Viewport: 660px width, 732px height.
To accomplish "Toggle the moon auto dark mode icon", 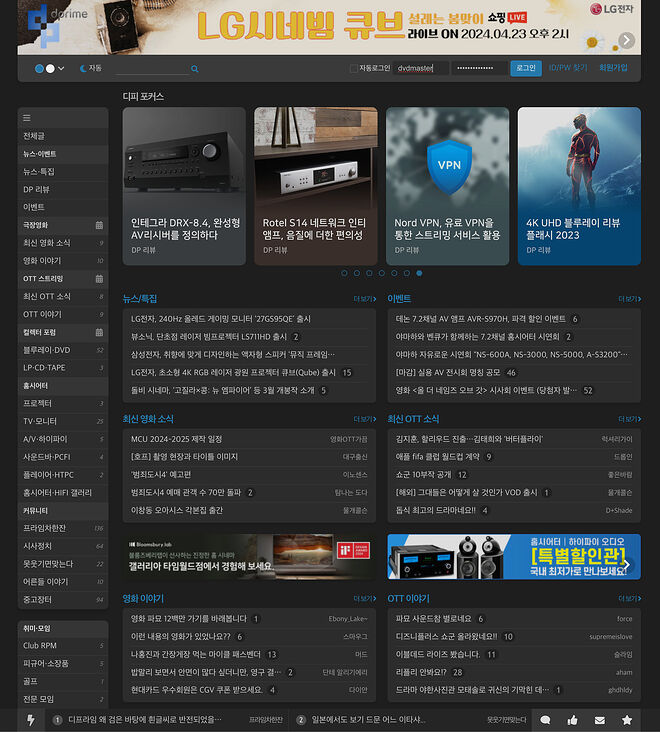I will pyautogui.click(x=84, y=69).
